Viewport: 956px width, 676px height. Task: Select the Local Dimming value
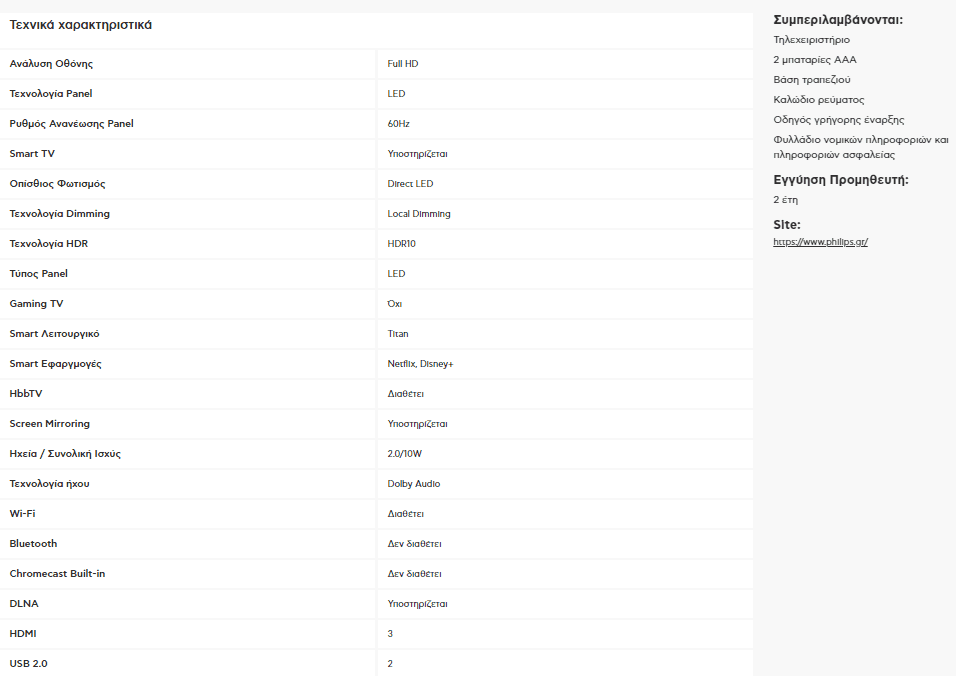point(419,214)
